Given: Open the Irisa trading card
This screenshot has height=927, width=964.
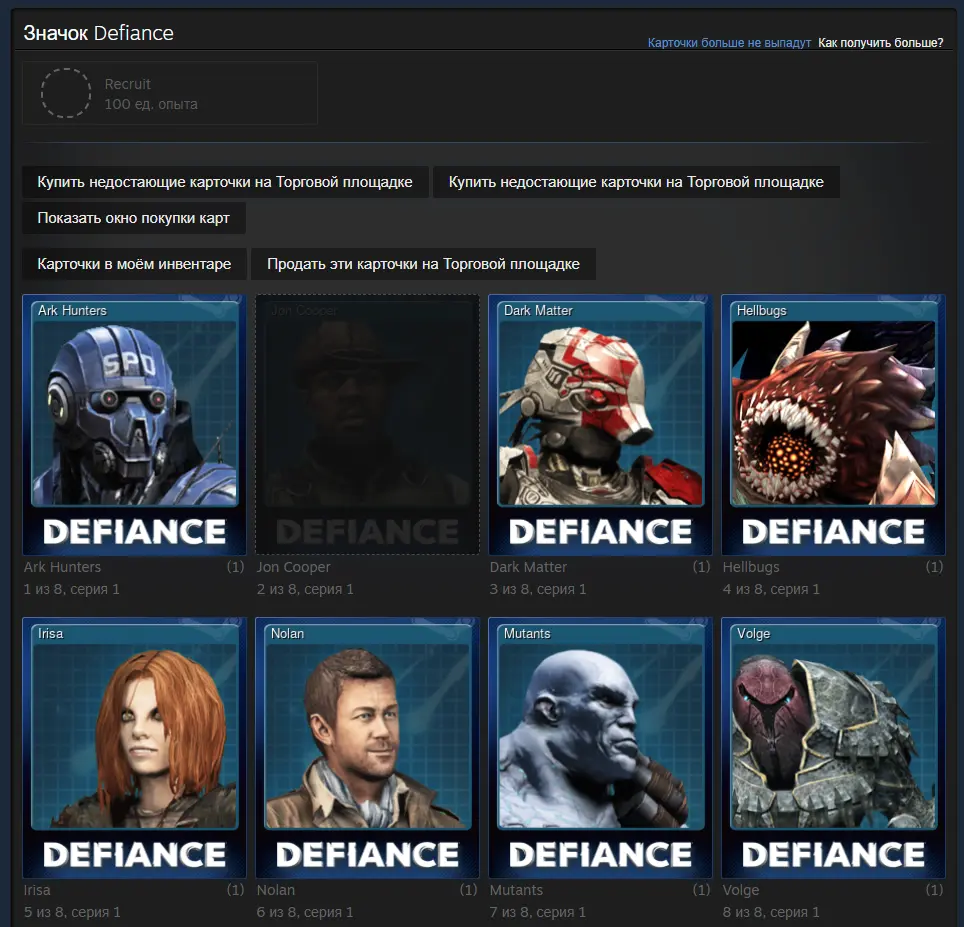Looking at the screenshot, I should click(134, 748).
